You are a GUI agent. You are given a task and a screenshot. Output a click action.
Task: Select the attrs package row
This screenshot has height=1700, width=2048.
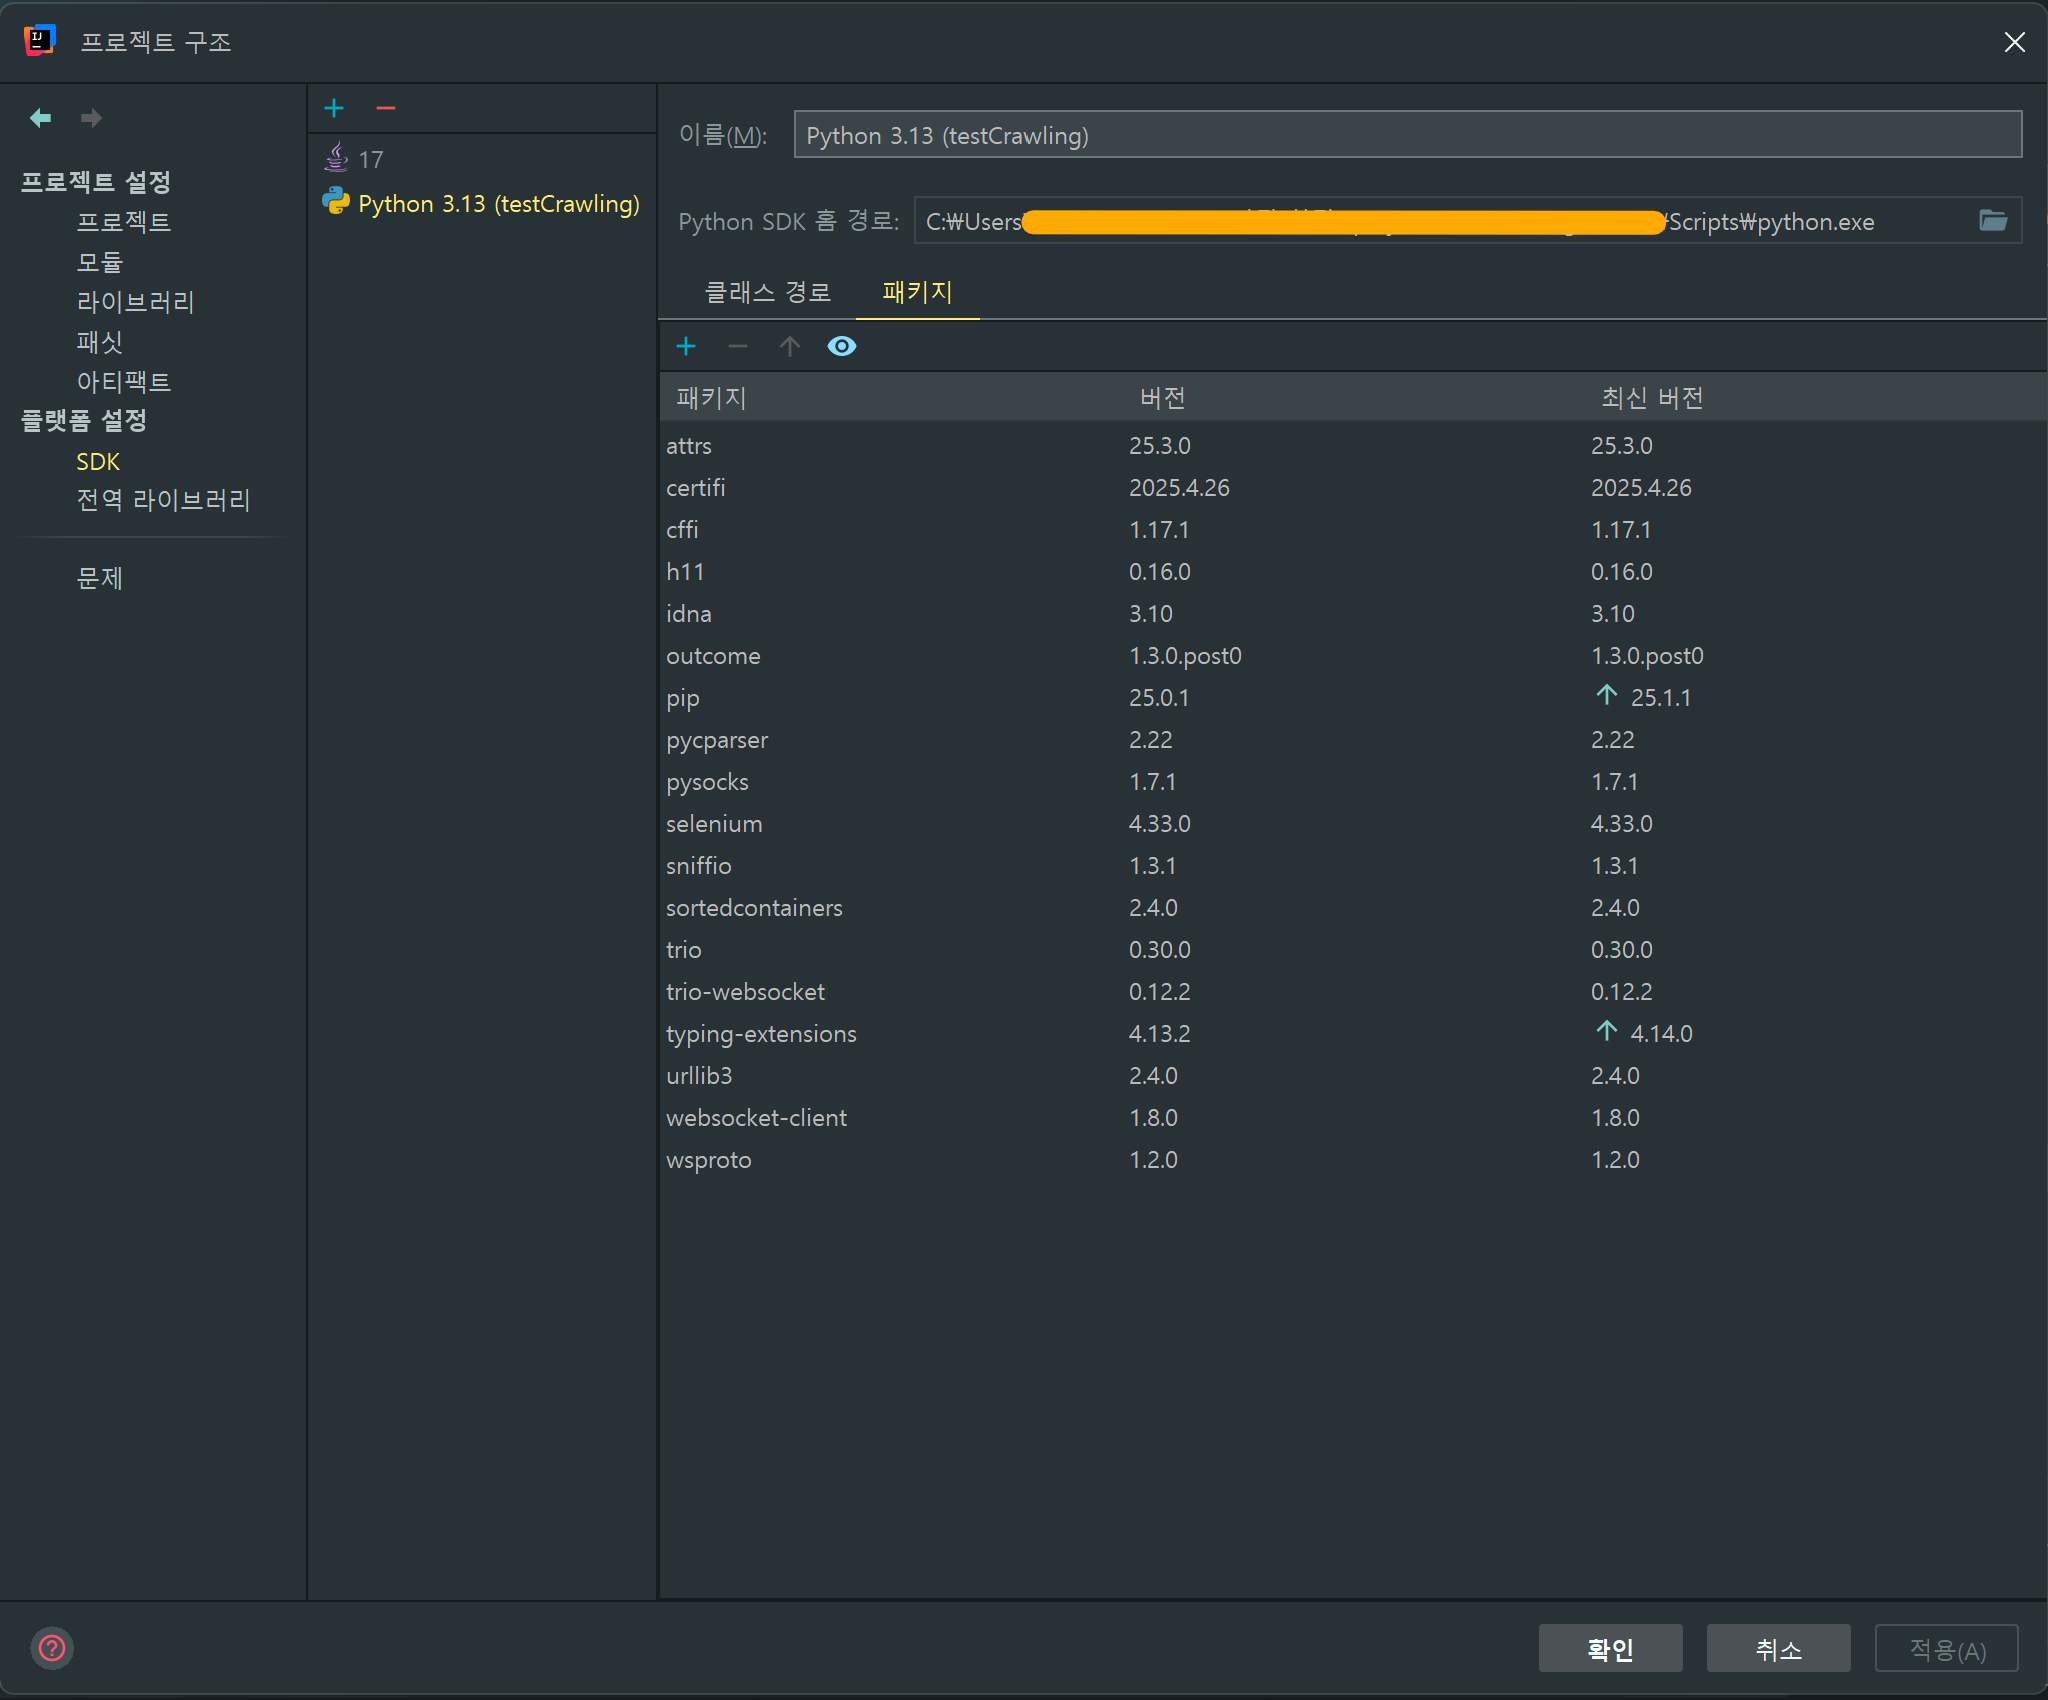pyautogui.click(x=1353, y=446)
